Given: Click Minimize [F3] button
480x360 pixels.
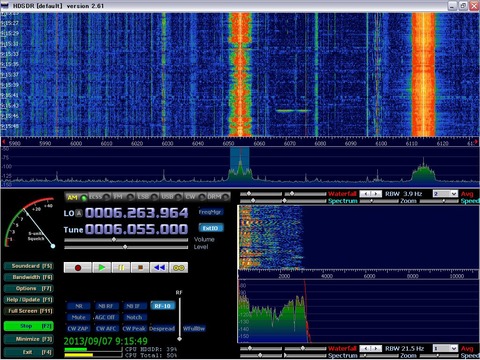Looking at the screenshot, I should point(29,339).
